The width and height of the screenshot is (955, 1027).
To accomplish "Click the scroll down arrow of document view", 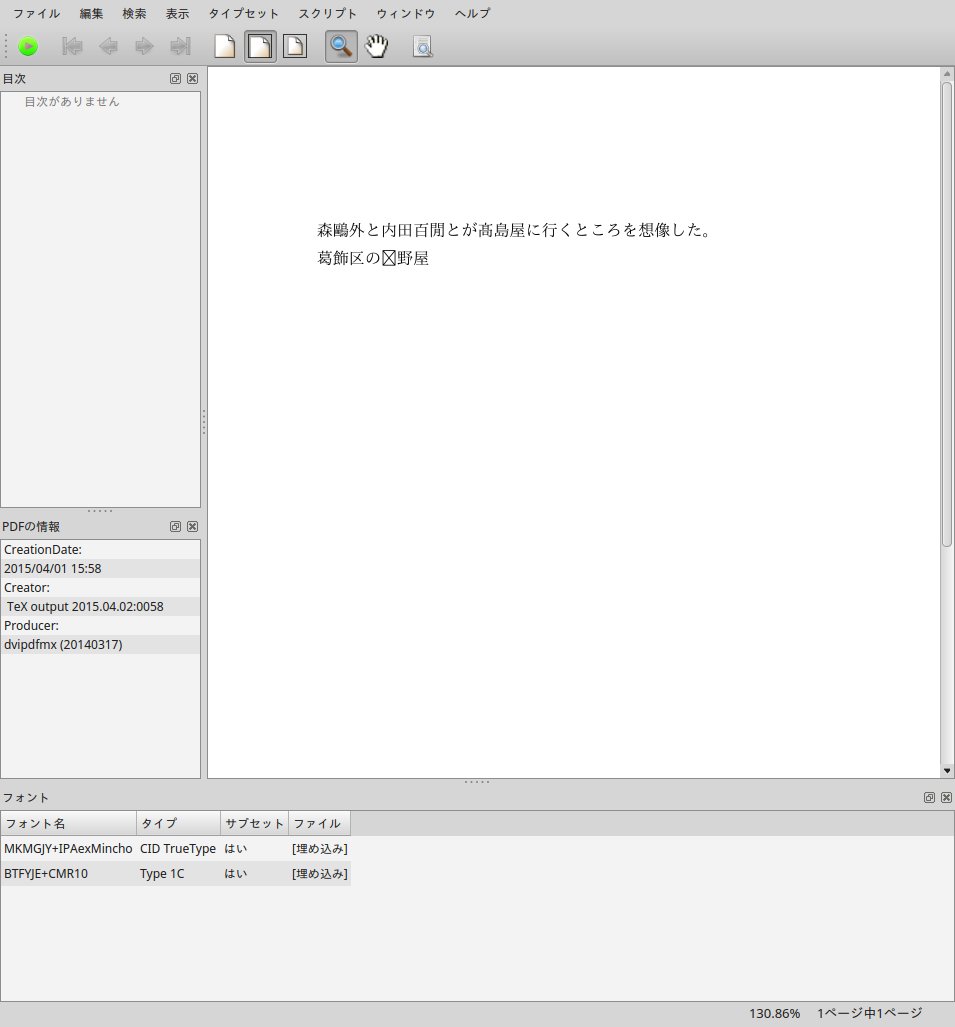I will click(947, 771).
